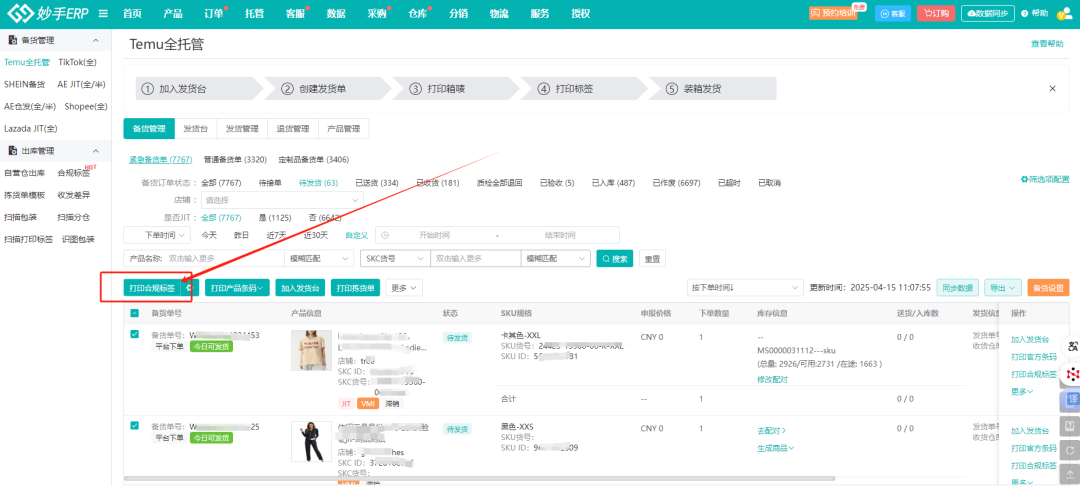
Task: Filter status by 已送货 (334)
Action: [377, 182]
